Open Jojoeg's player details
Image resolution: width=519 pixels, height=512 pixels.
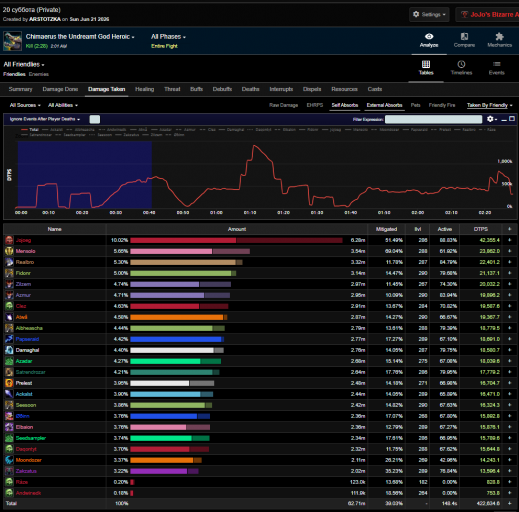[x=23, y=240]
